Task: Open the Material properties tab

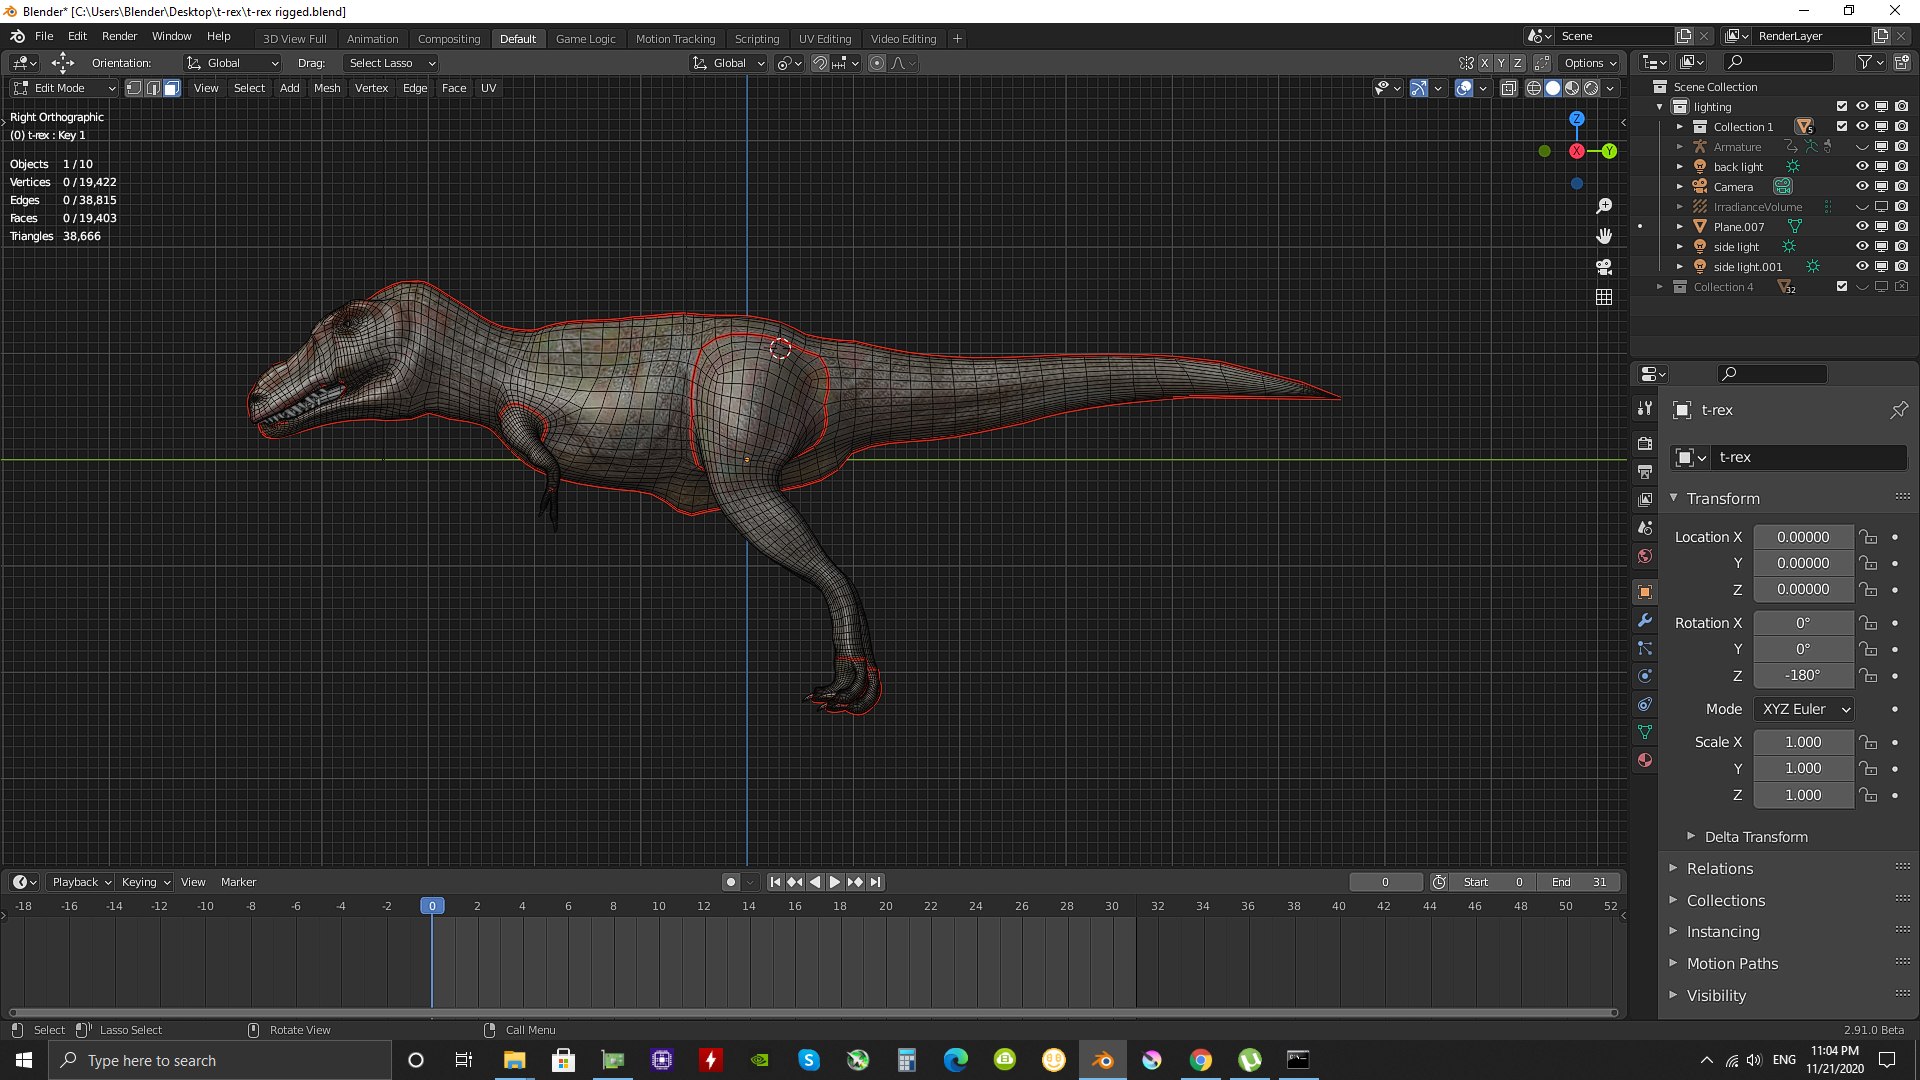Action: (1645, 760)
